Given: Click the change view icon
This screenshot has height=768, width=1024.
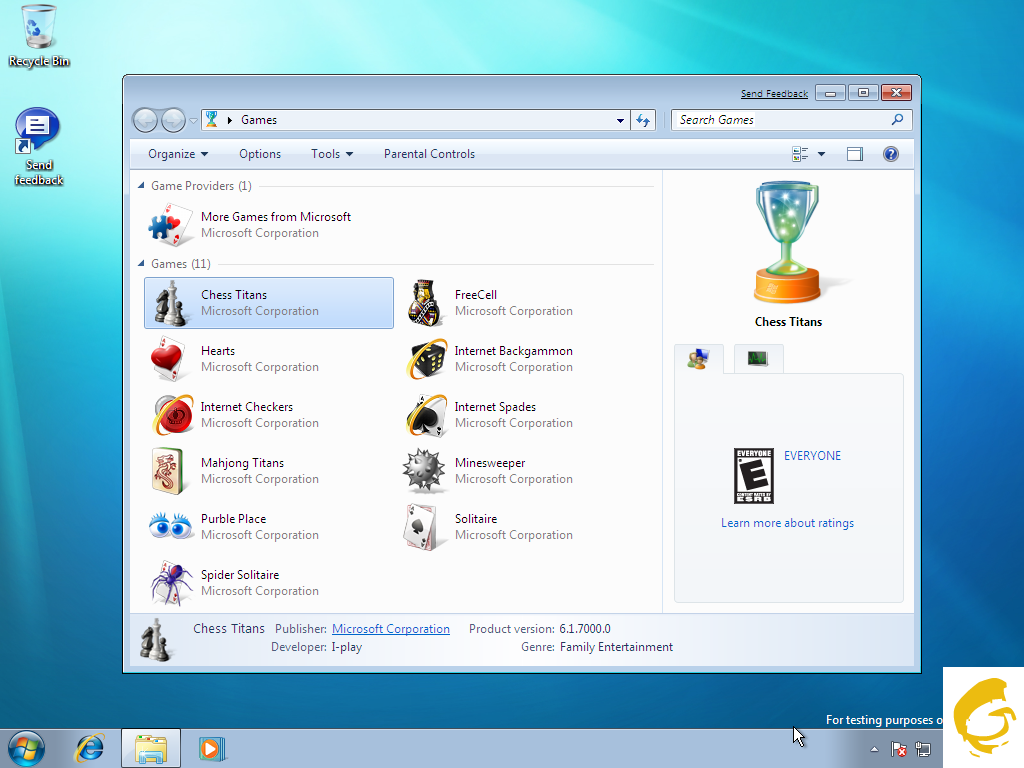Looking at the screenshot, I should pos(800,154).
